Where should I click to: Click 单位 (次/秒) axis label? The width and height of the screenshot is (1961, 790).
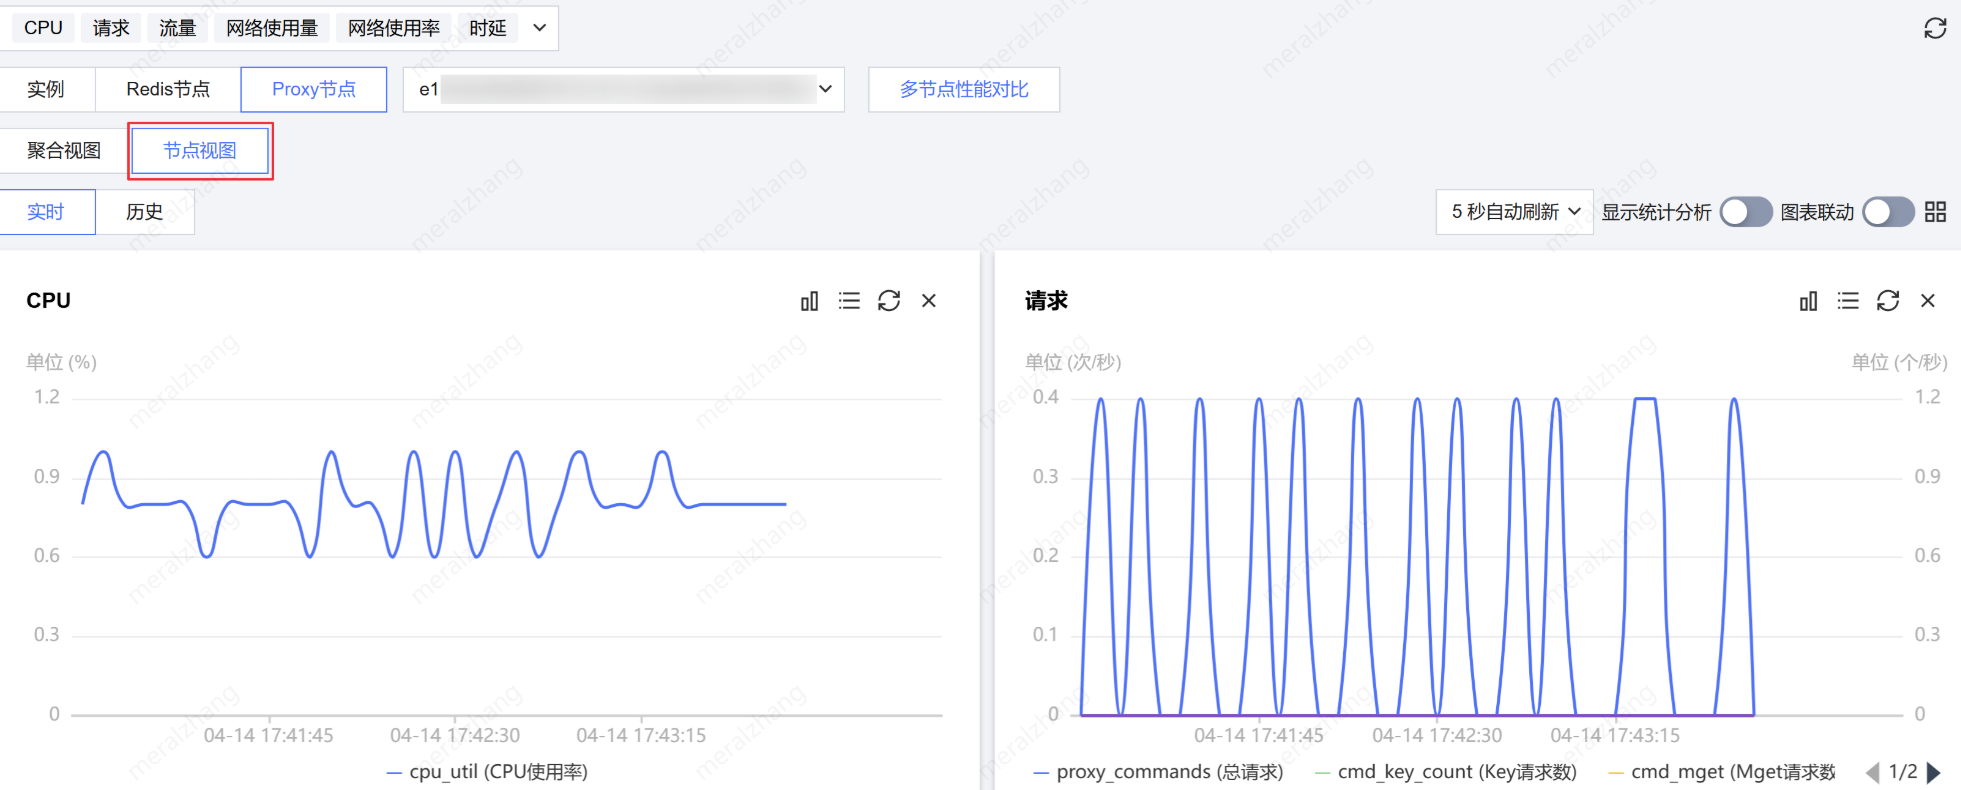point(1073,362)
